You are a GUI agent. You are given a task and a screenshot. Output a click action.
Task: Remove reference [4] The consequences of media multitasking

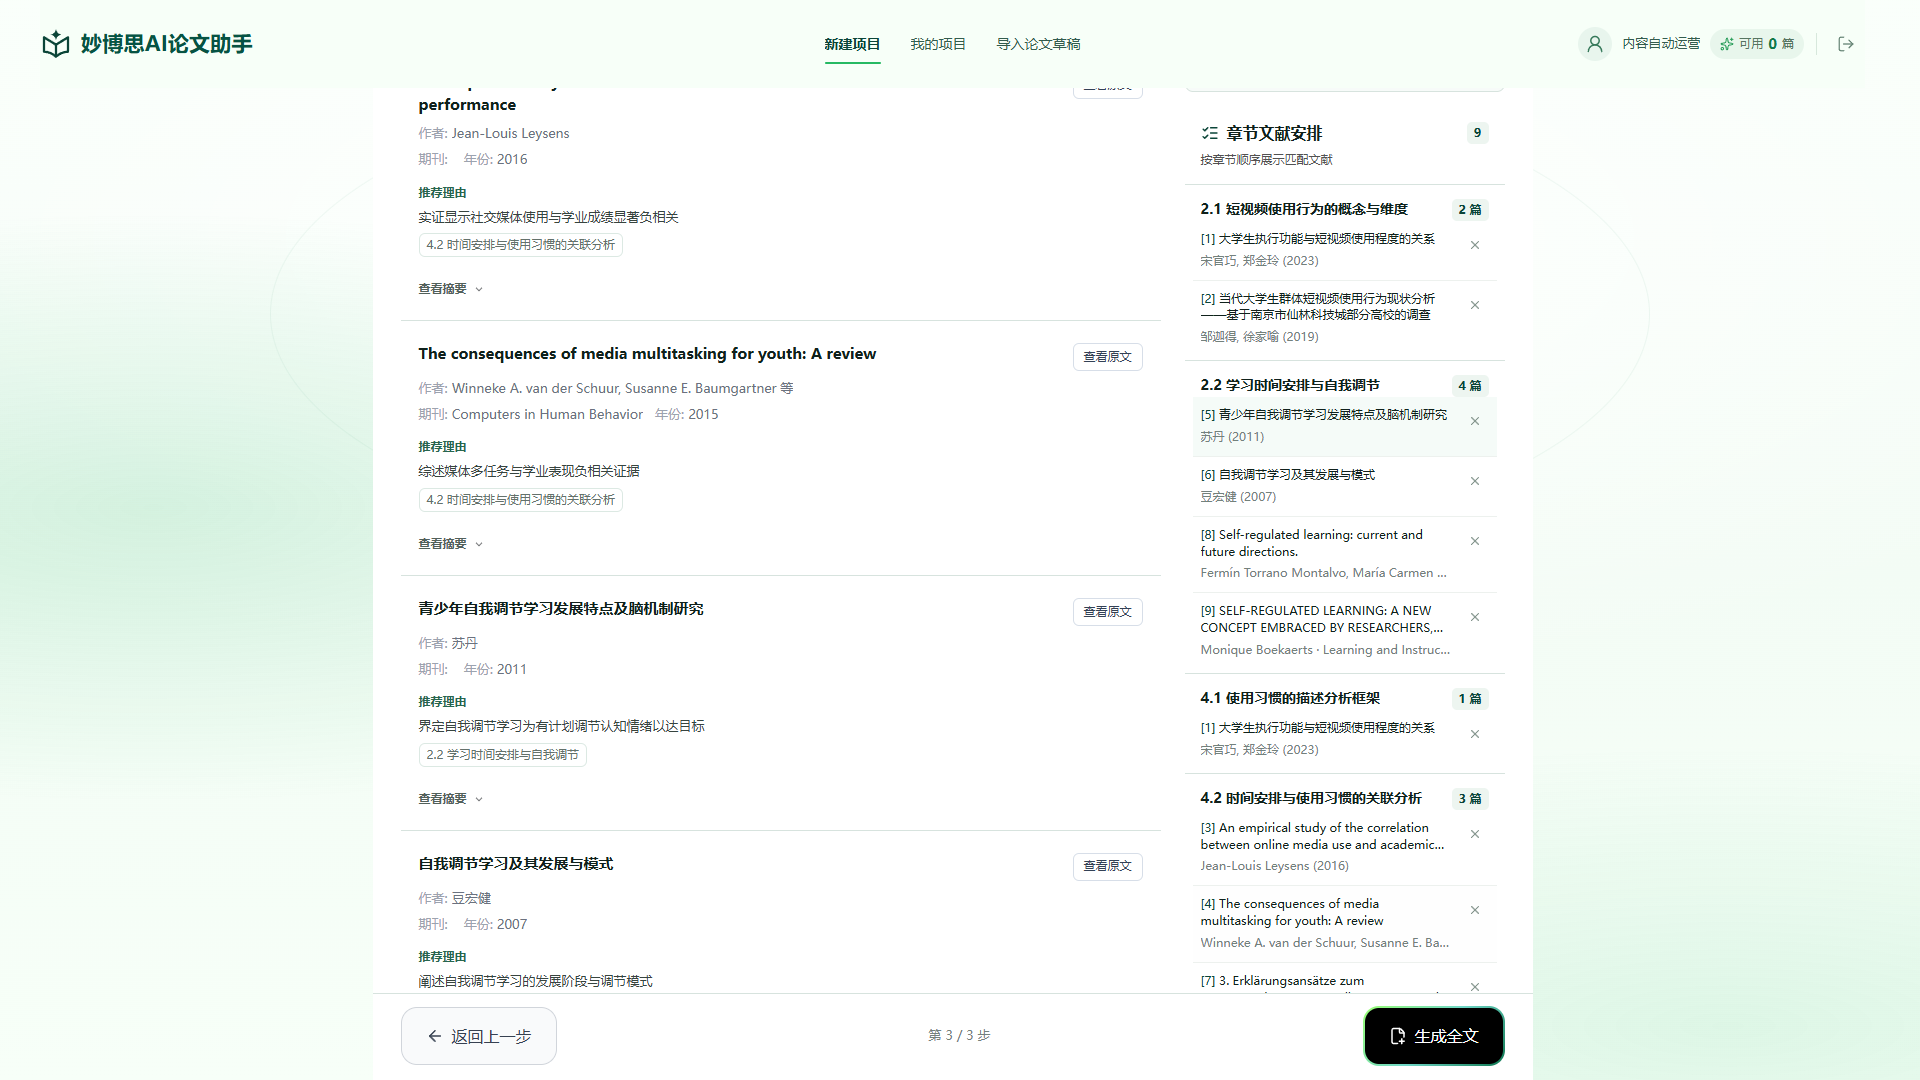point(1475,911)
